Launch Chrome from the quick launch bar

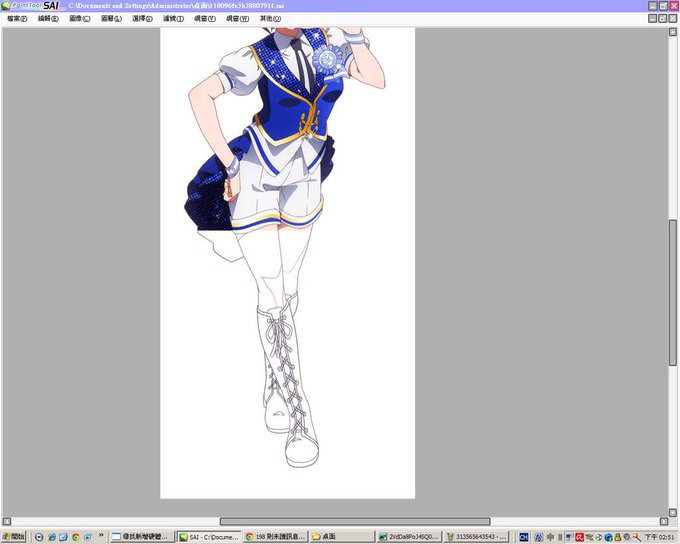click(76, 537)
